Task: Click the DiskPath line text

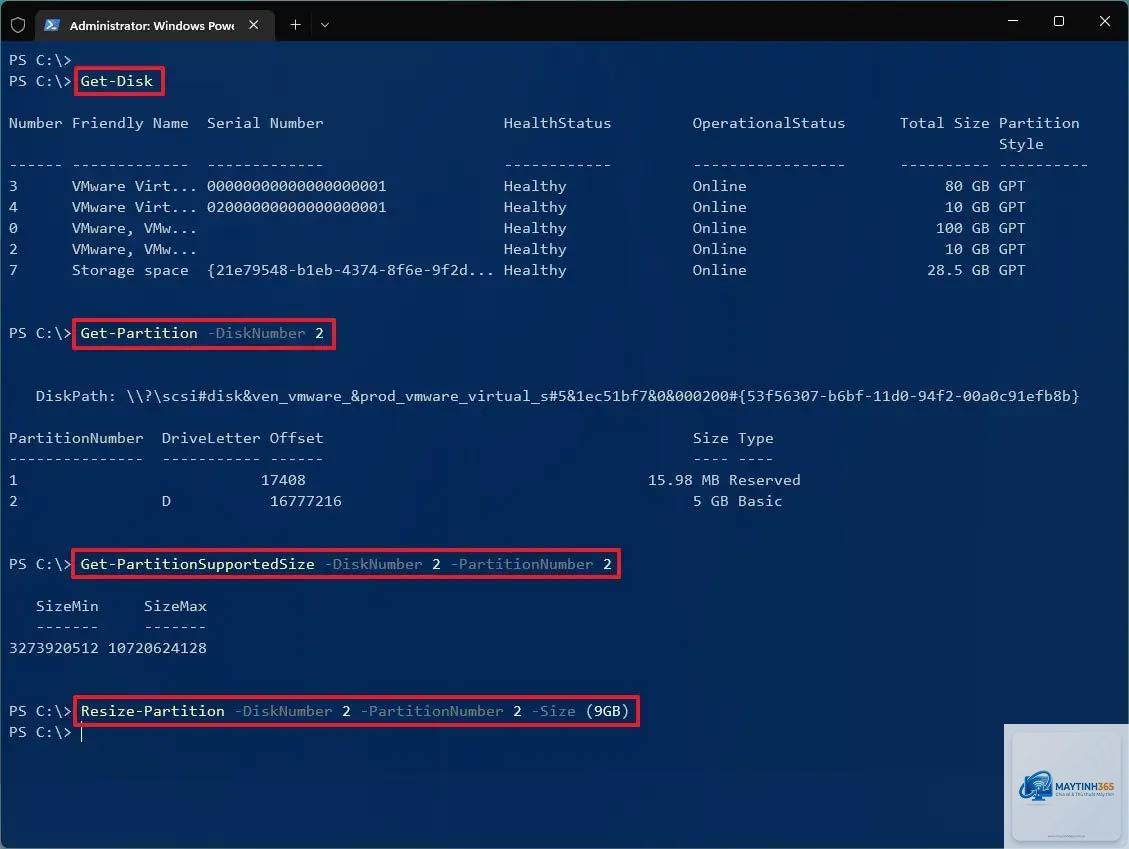Action: coord(557,396)
